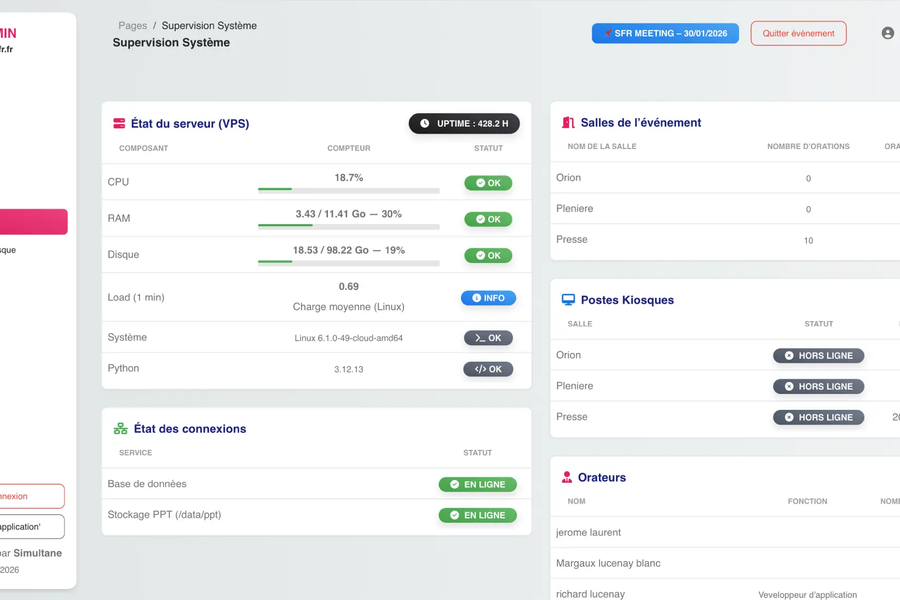Click the Système terminal OK badge
Image resolution: width=900 pixels, height=600 pixels.
(488, 338)
